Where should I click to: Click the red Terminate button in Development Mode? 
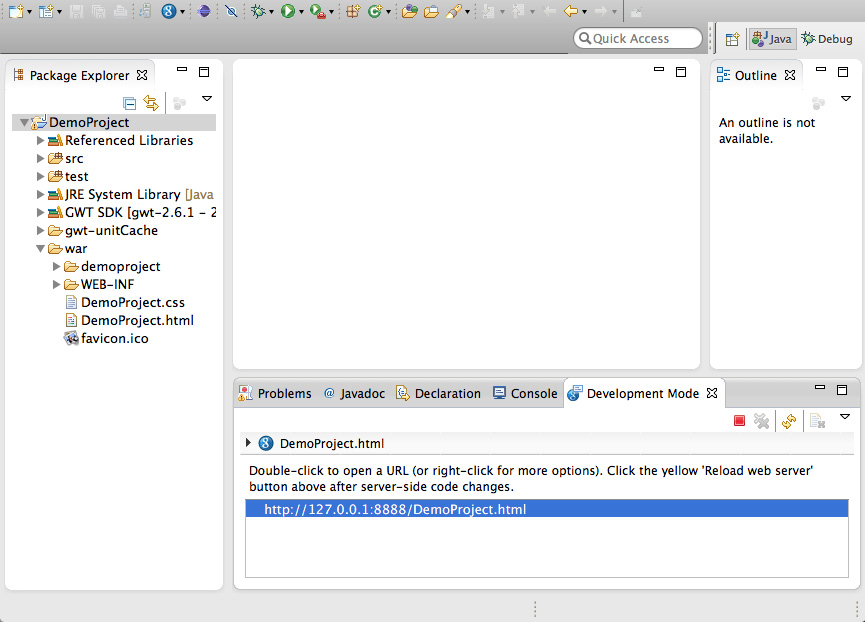(740, 421)
